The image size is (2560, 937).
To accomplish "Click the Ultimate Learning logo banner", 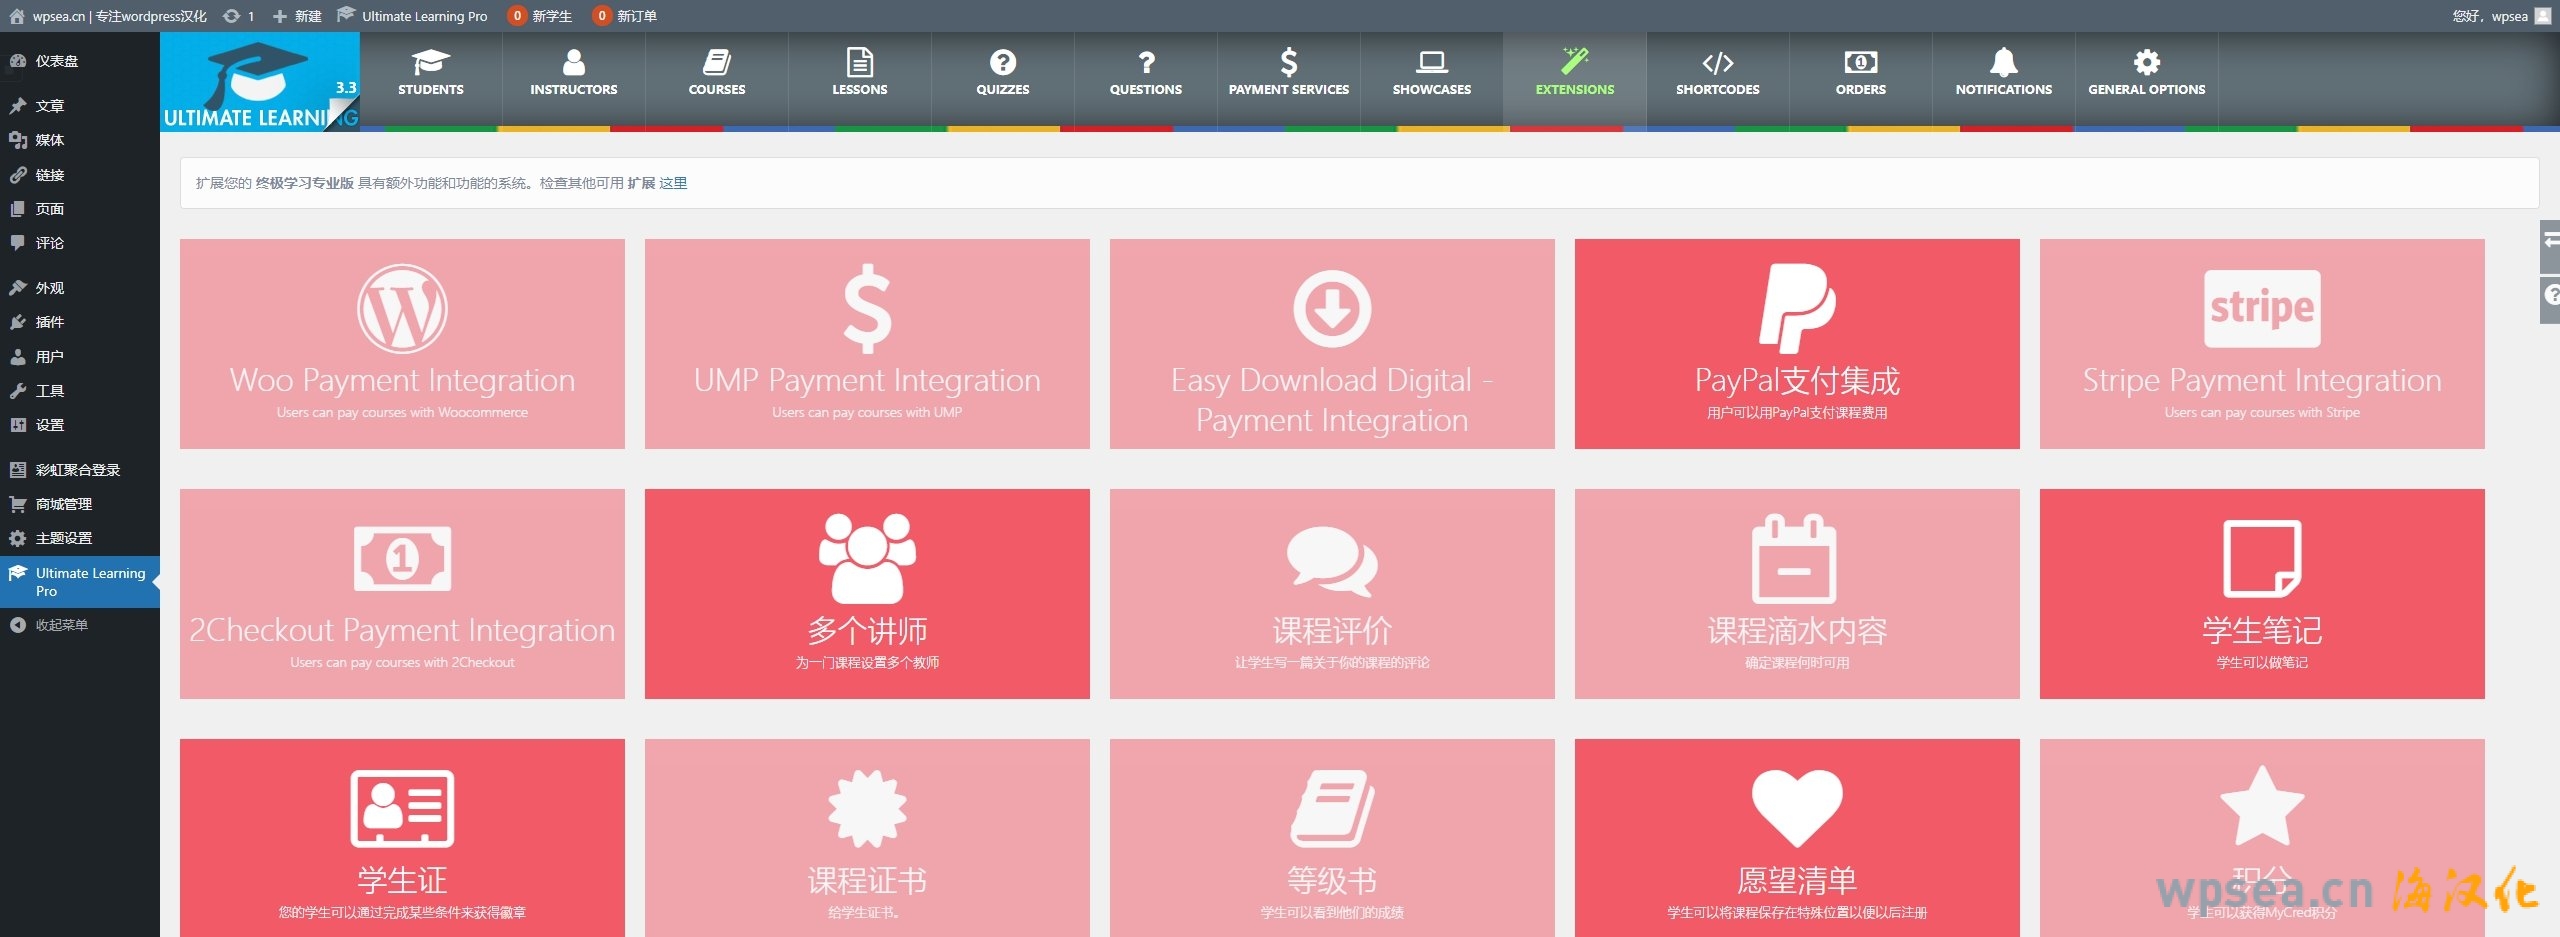I will point(260,82).
